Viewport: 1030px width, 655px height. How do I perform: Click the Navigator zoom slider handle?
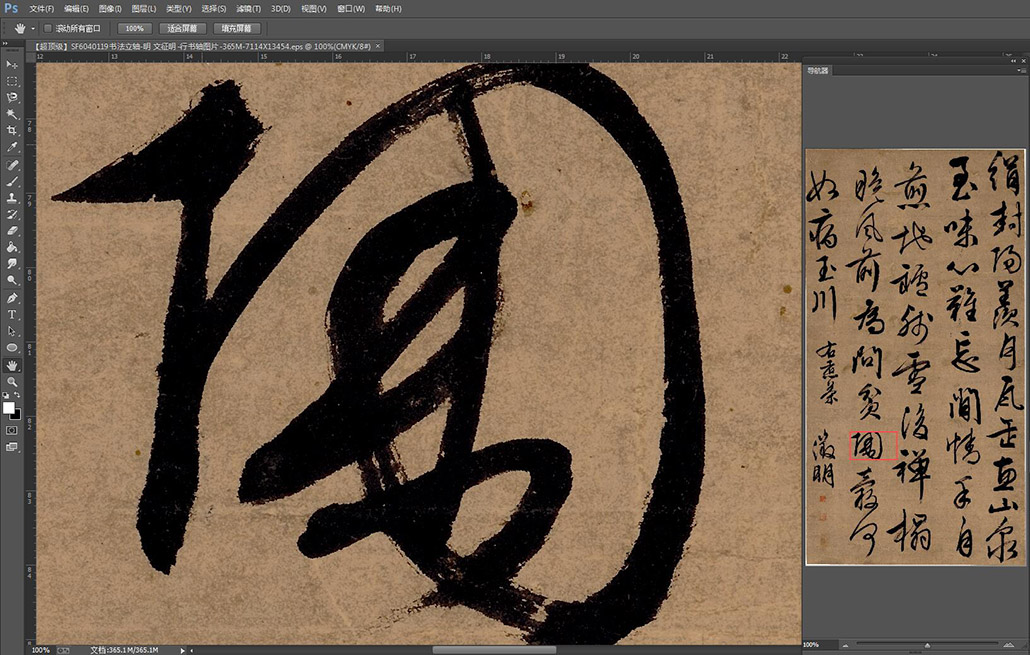click(927, 645)
